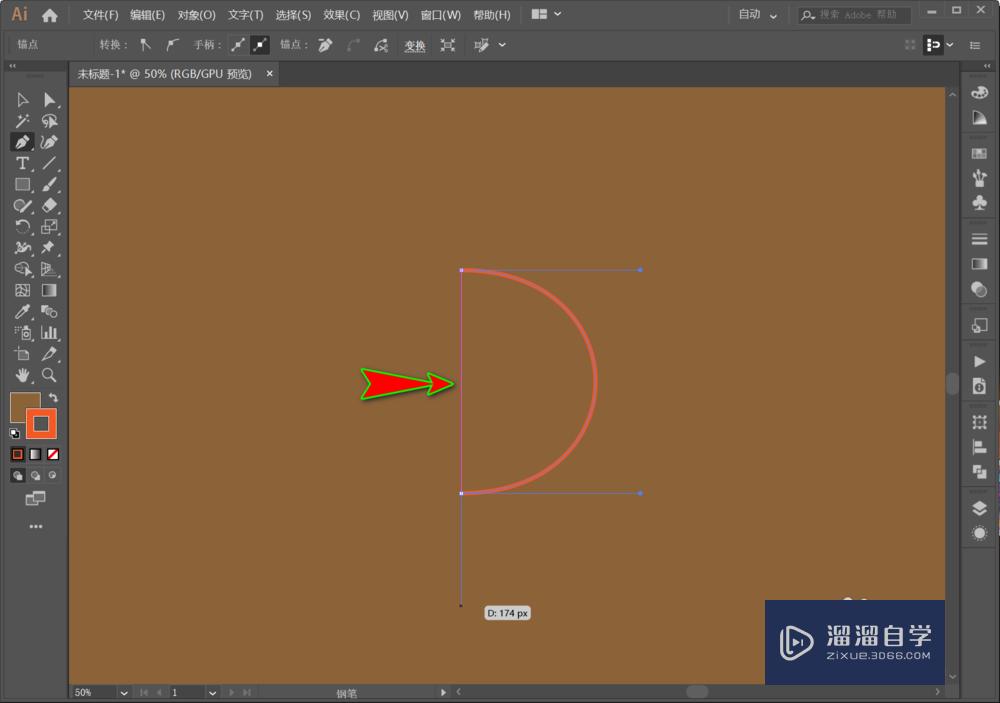Select the Type tool

(x=22, y=163)
